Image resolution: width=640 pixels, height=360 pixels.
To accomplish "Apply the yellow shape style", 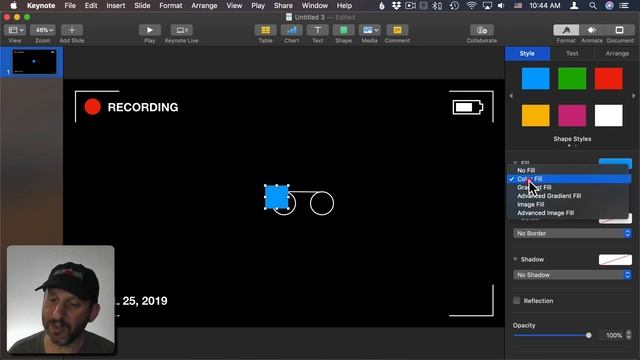I will click(536, 116).
